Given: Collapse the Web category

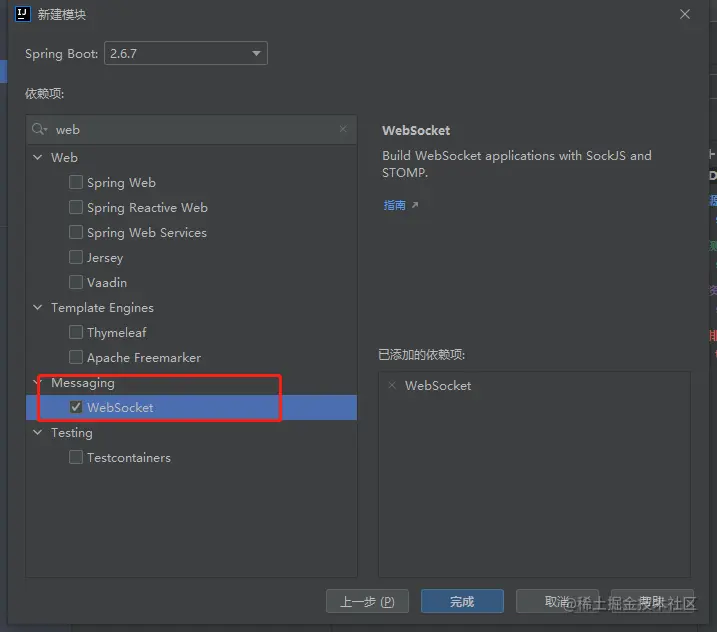Looking at the screenshot, I should (37, 157).
